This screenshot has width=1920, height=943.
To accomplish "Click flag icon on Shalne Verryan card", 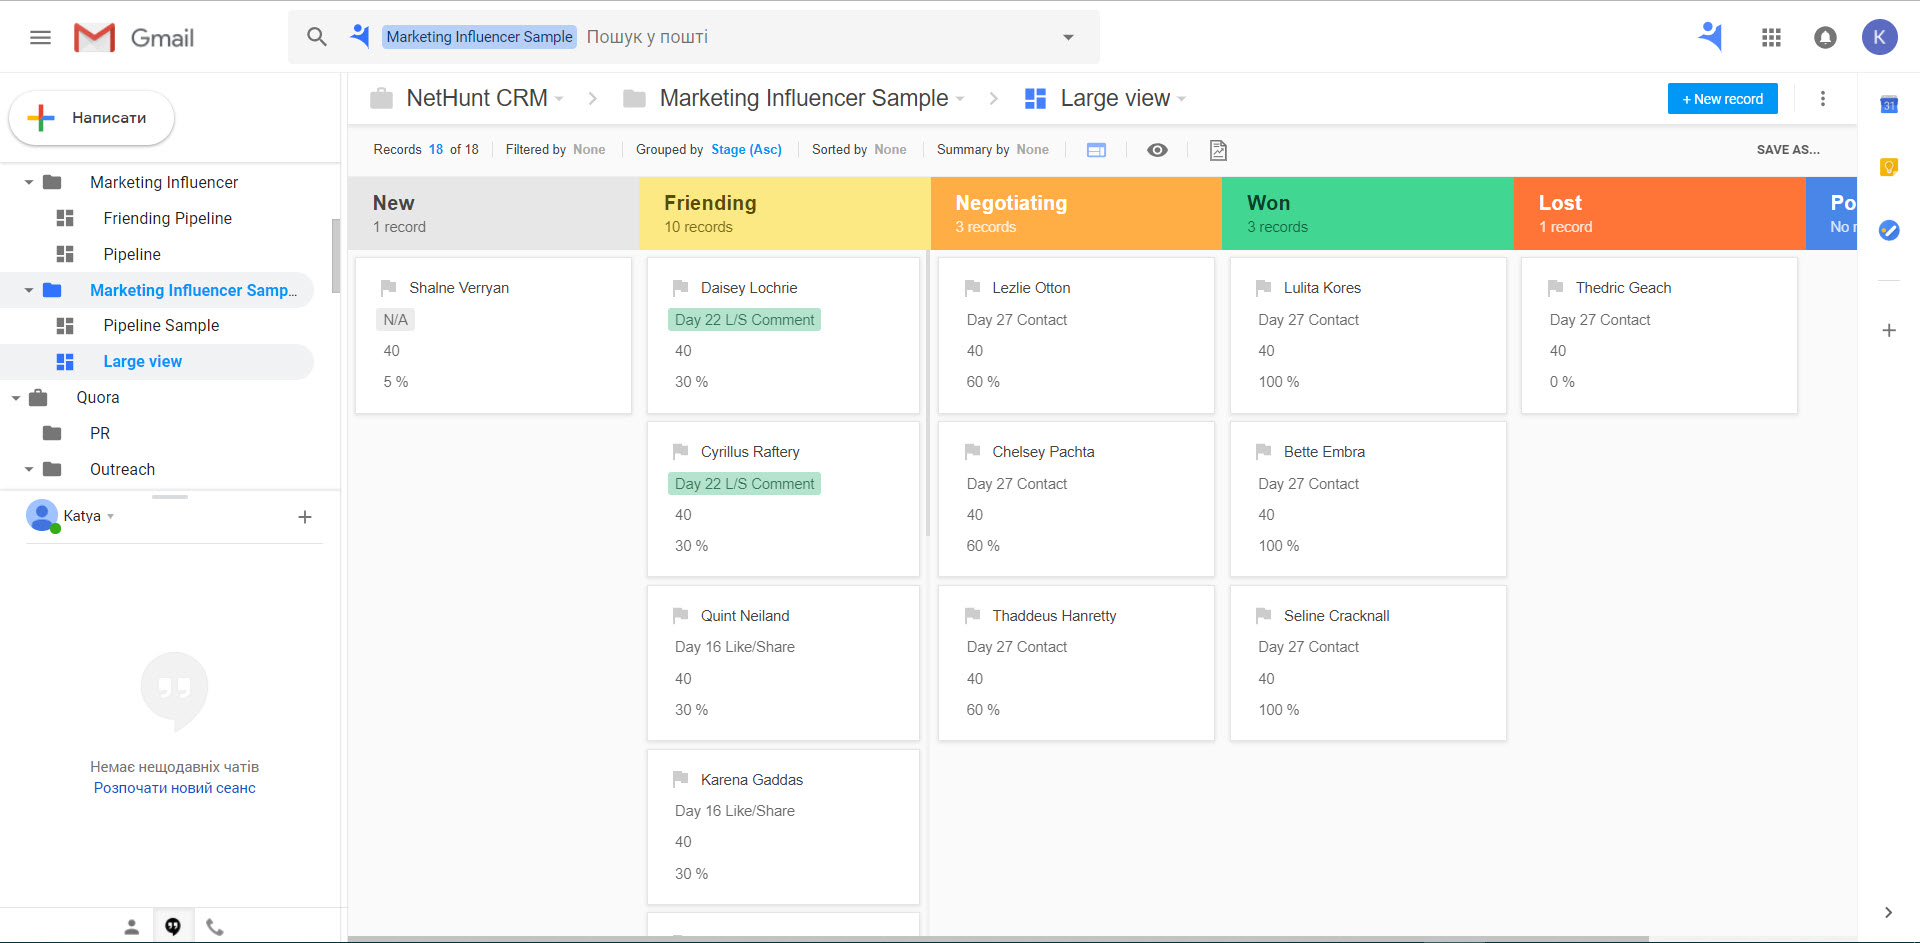I will 389,288.
